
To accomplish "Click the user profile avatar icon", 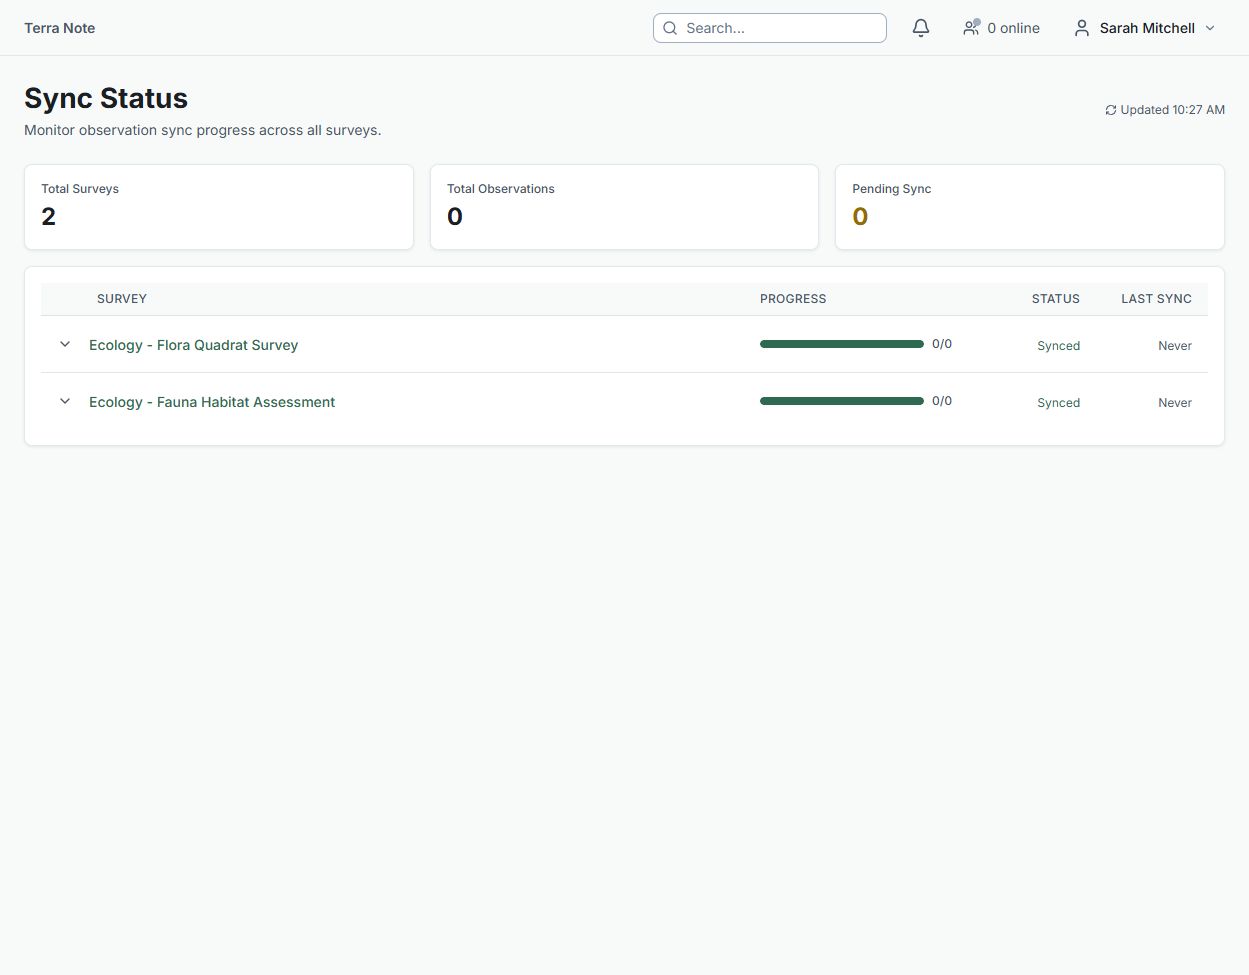I will (1082, 28).
